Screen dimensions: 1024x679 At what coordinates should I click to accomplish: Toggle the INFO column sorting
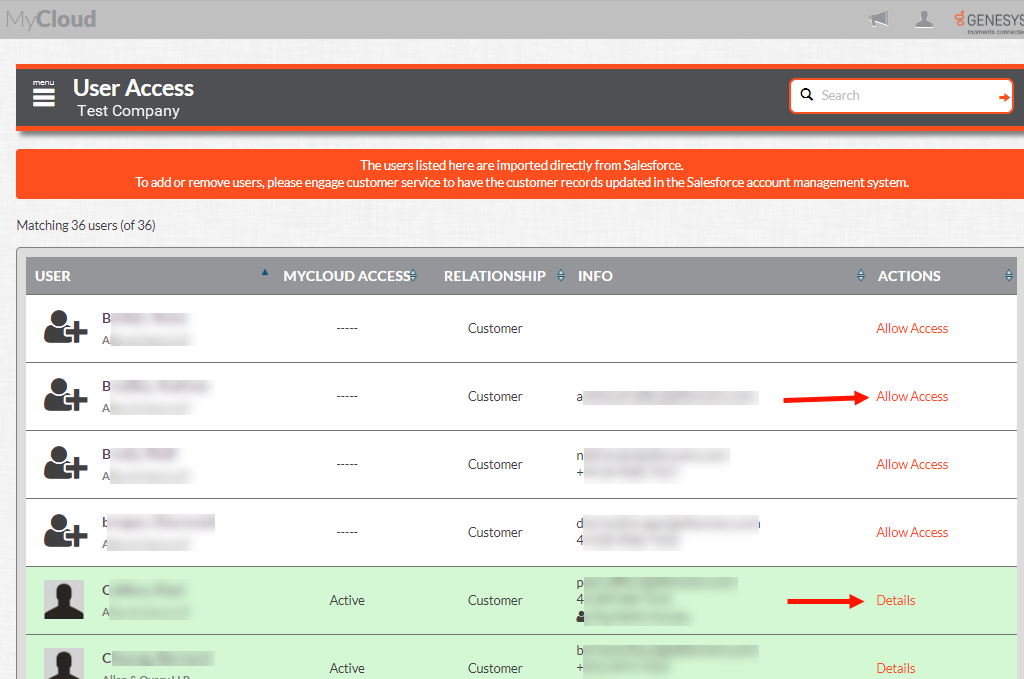[x=860, y=275]
